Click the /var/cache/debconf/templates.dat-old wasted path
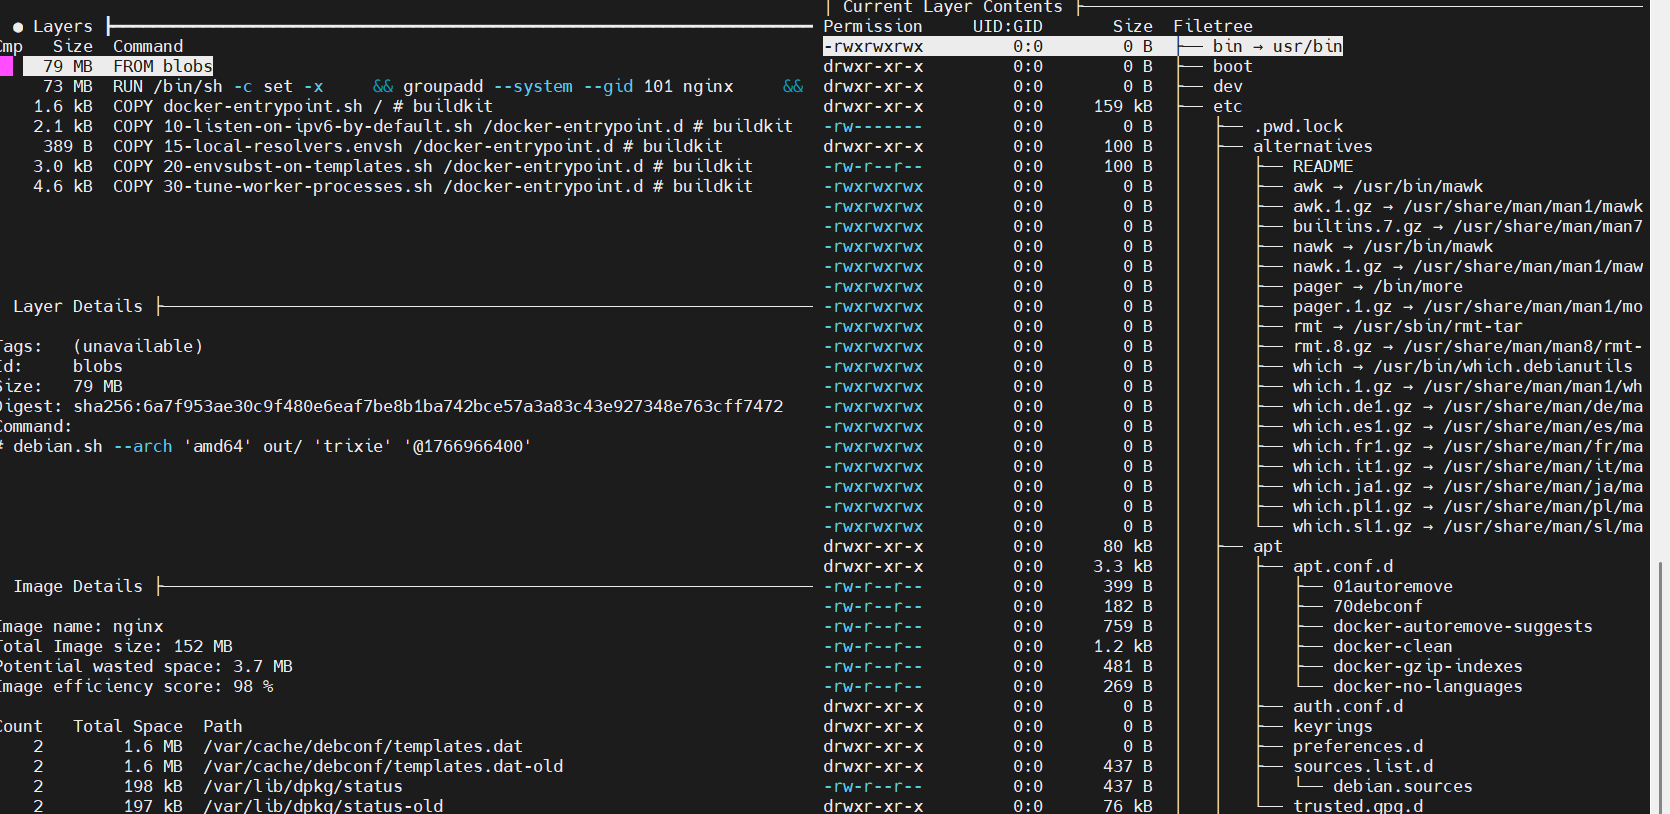 [383, 766]
